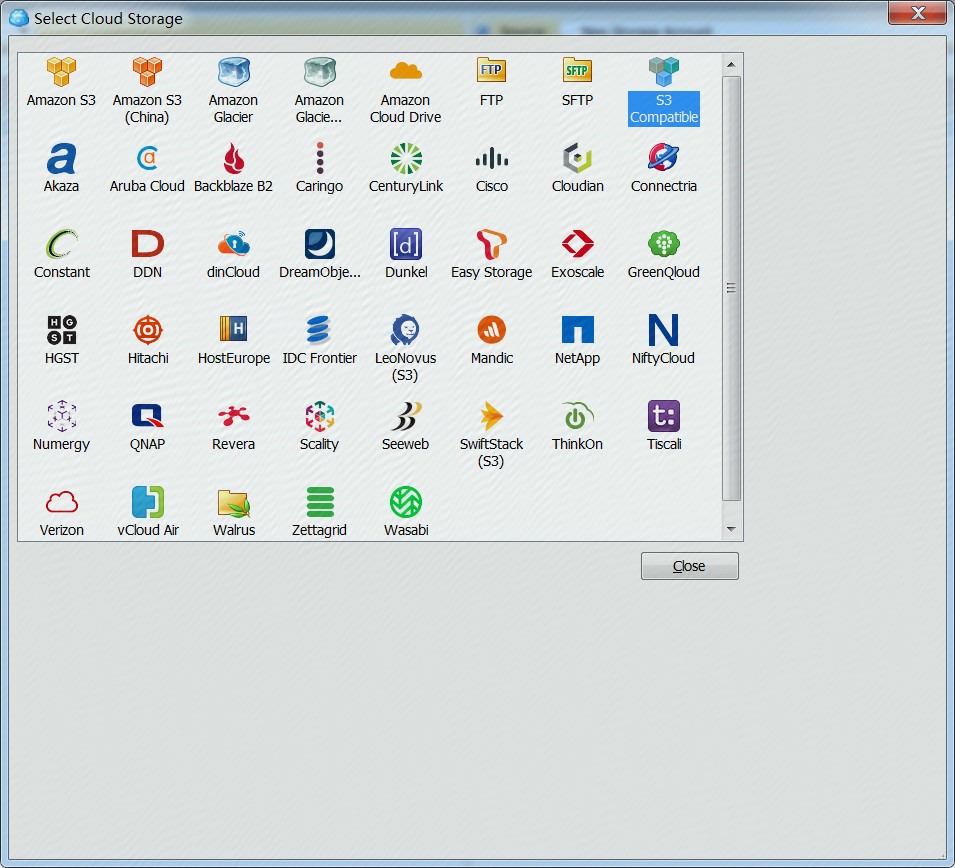Click the HGST provider icon

click(x=62, y=330)
